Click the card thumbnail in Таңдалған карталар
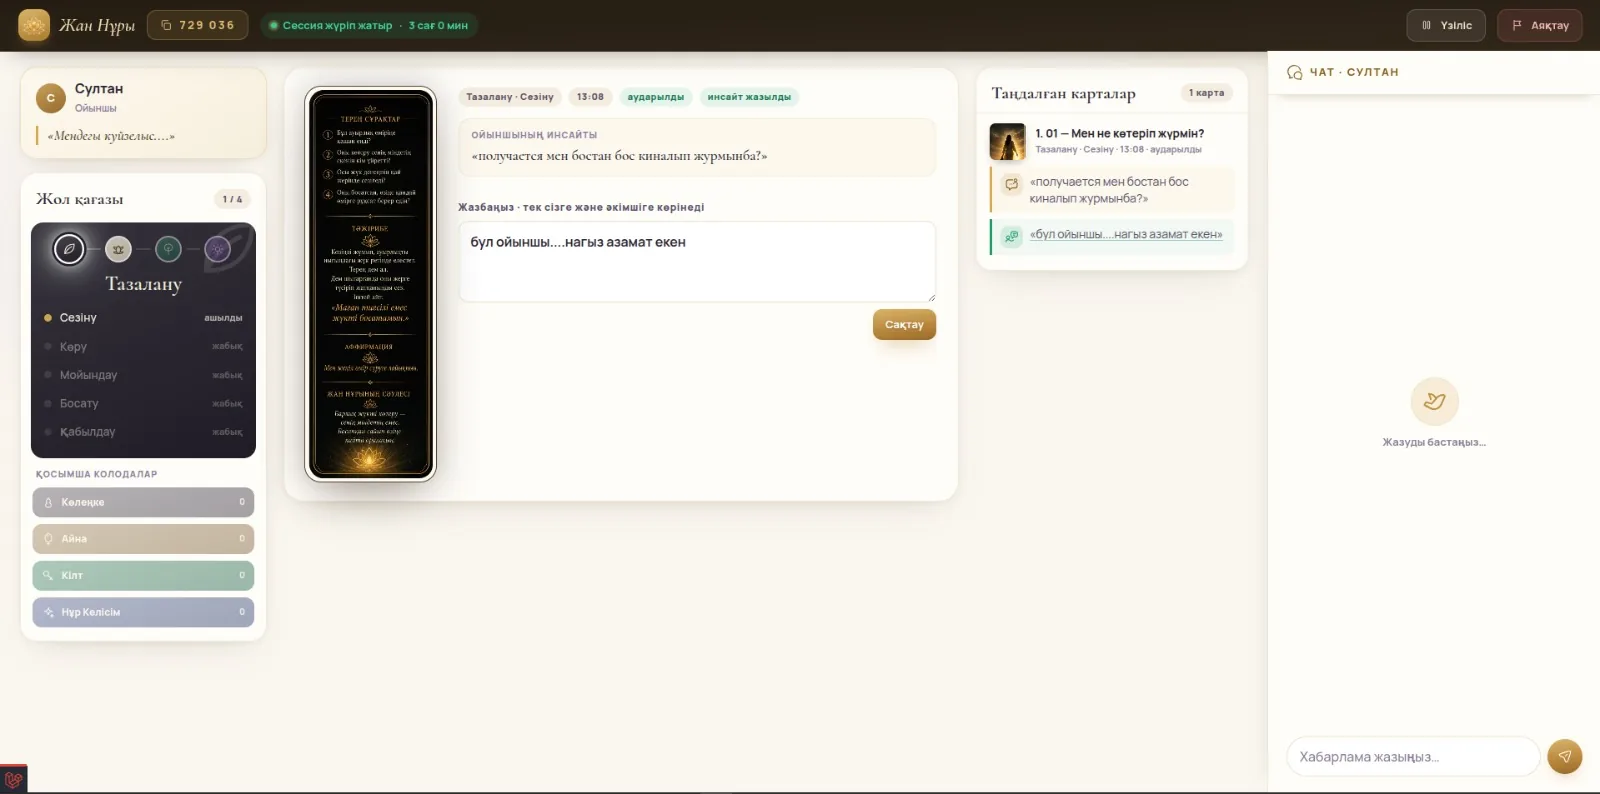Viewport: 1600px width, 794px height. click(x=1007, y=141)
